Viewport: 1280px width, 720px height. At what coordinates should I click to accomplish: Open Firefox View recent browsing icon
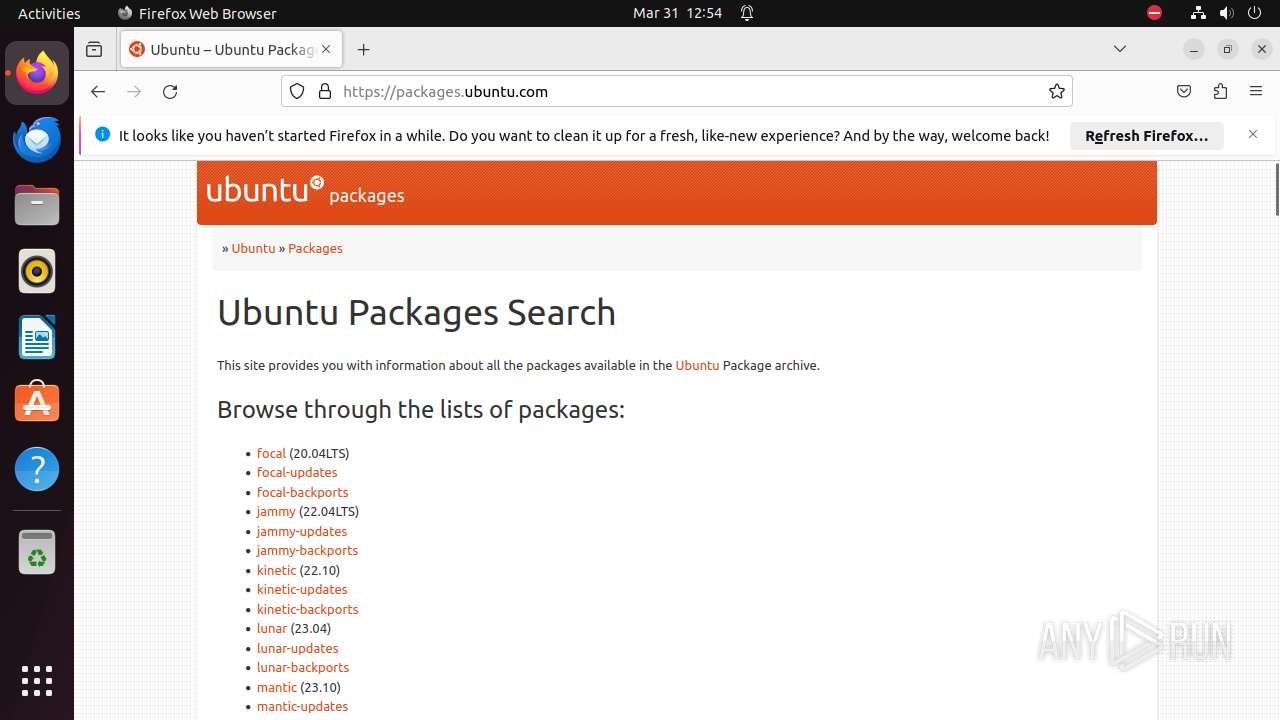point(94,49)
